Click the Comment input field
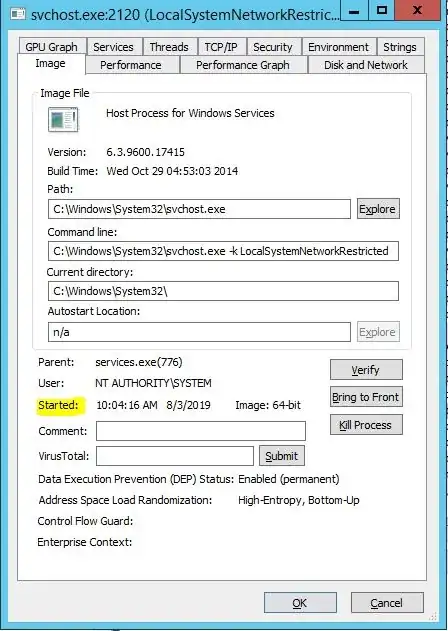 pos(201,431)
